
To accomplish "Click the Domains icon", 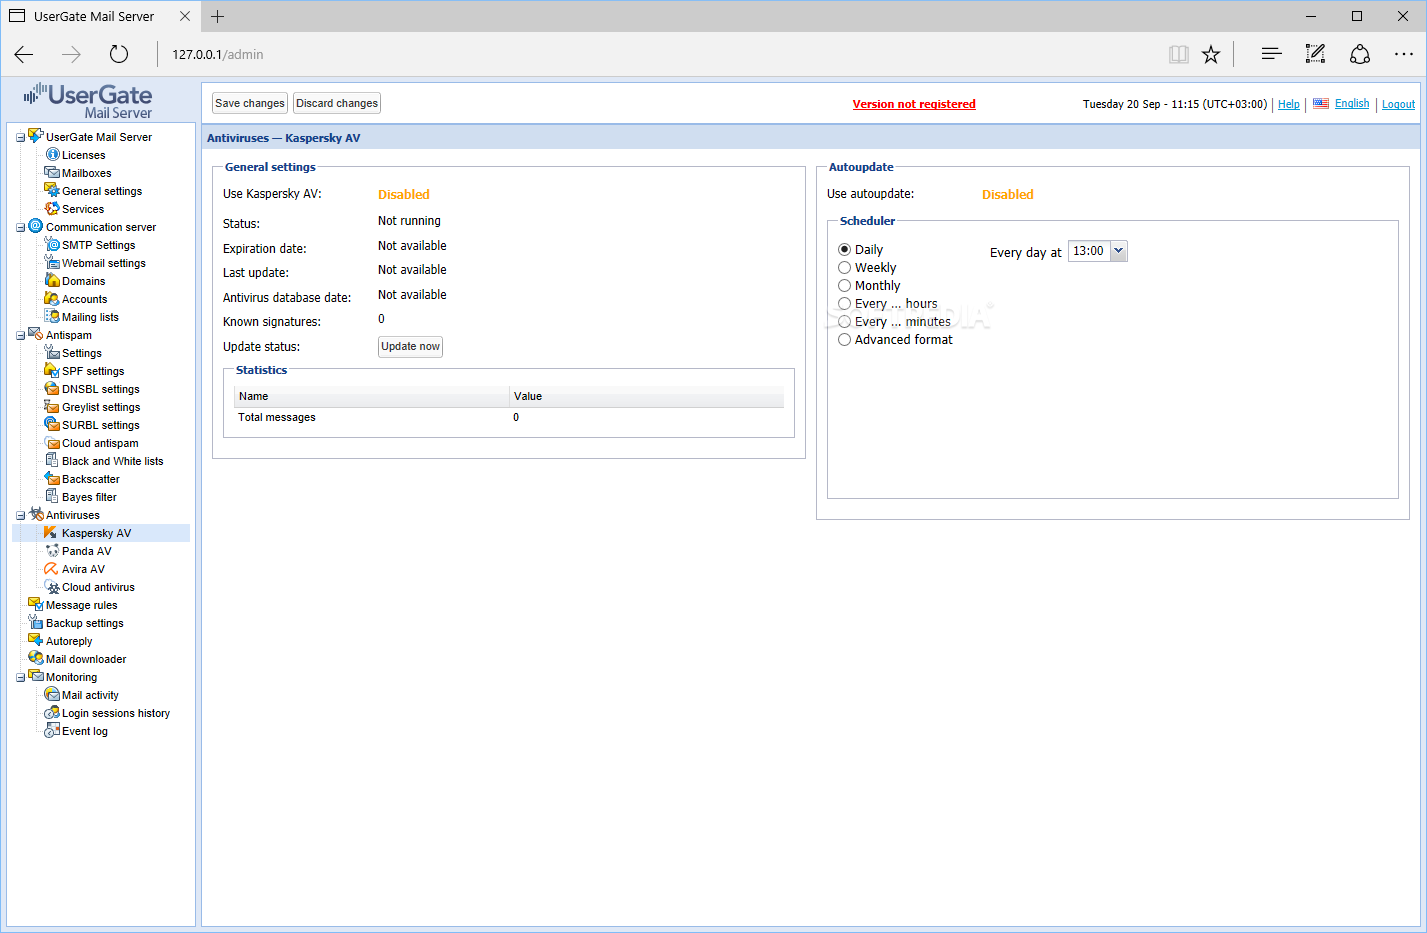I will click(x=52, y=281).
